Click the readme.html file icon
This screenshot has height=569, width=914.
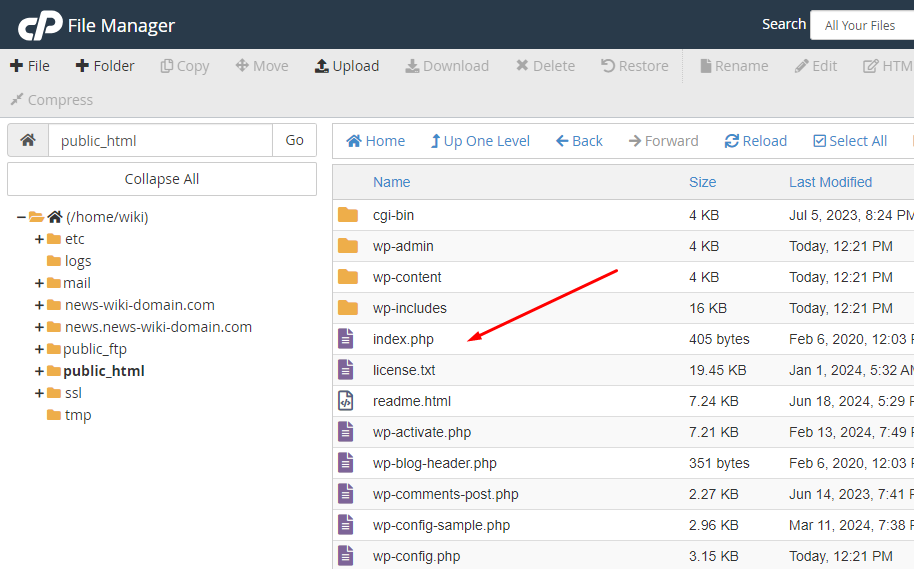coord(346,401)
